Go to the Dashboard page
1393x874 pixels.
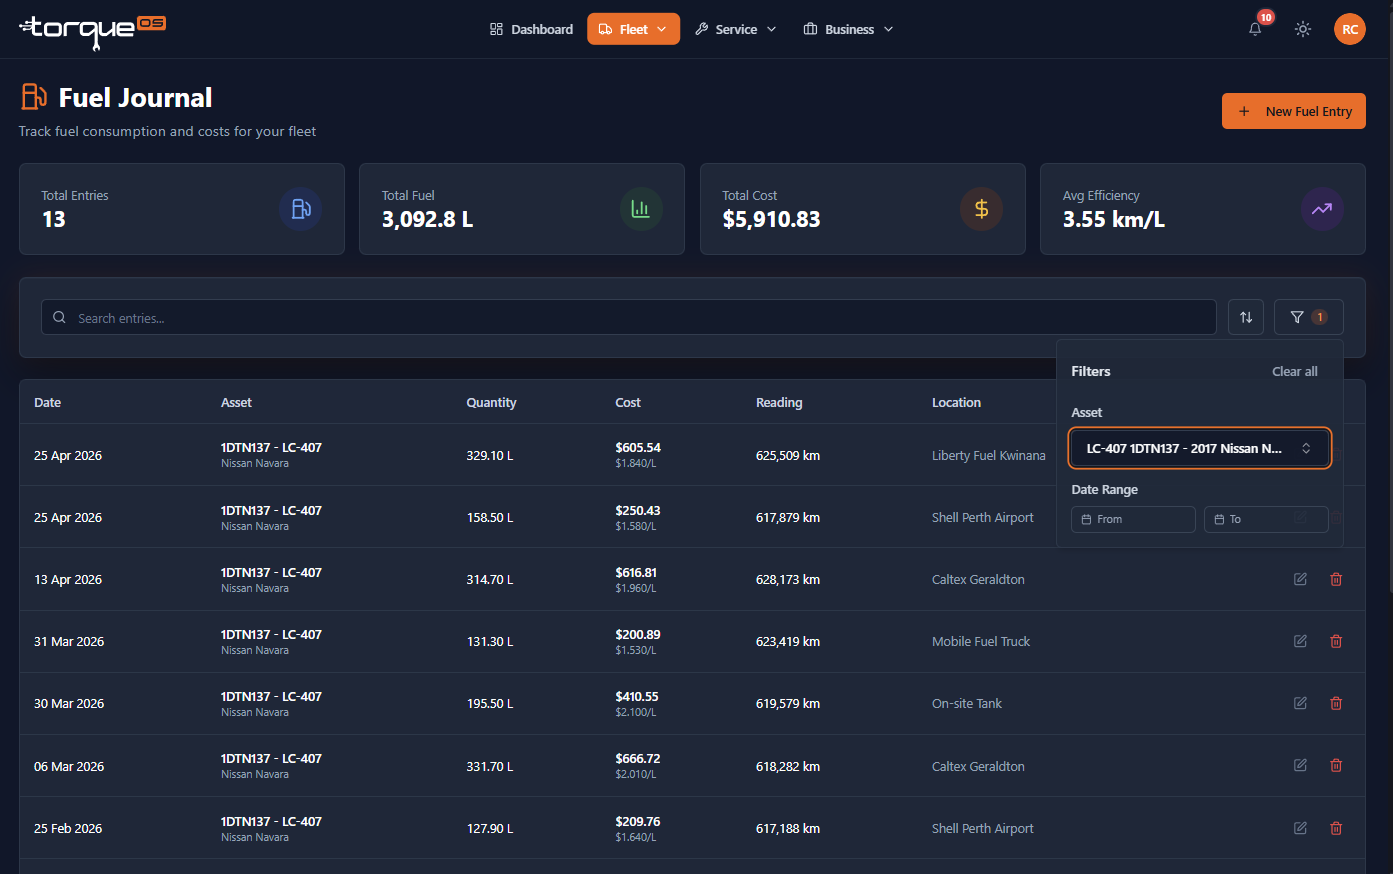point(531,29)
